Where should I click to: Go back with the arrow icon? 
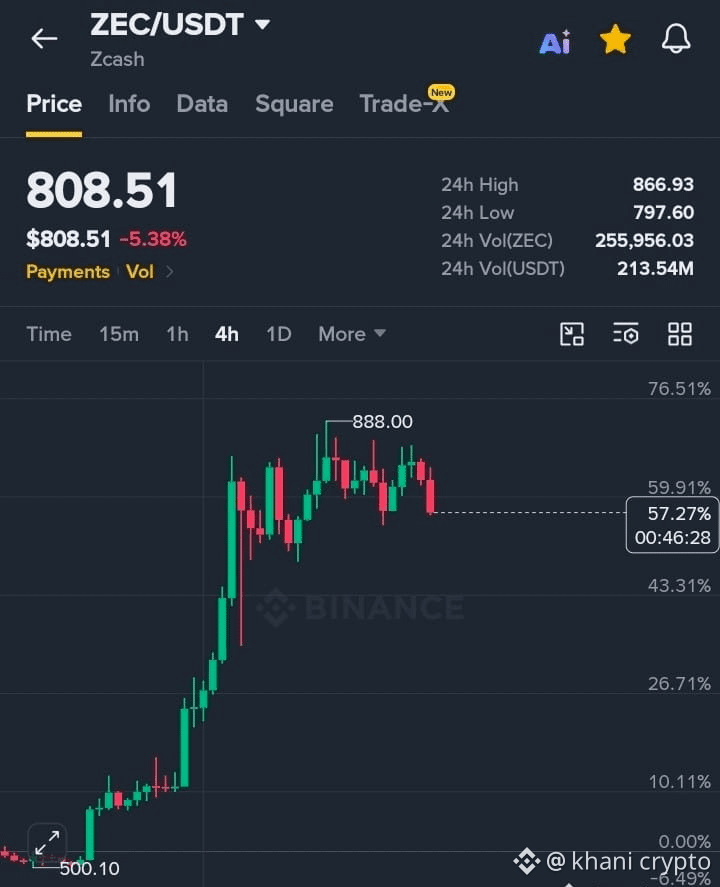(x=44, y=38)
